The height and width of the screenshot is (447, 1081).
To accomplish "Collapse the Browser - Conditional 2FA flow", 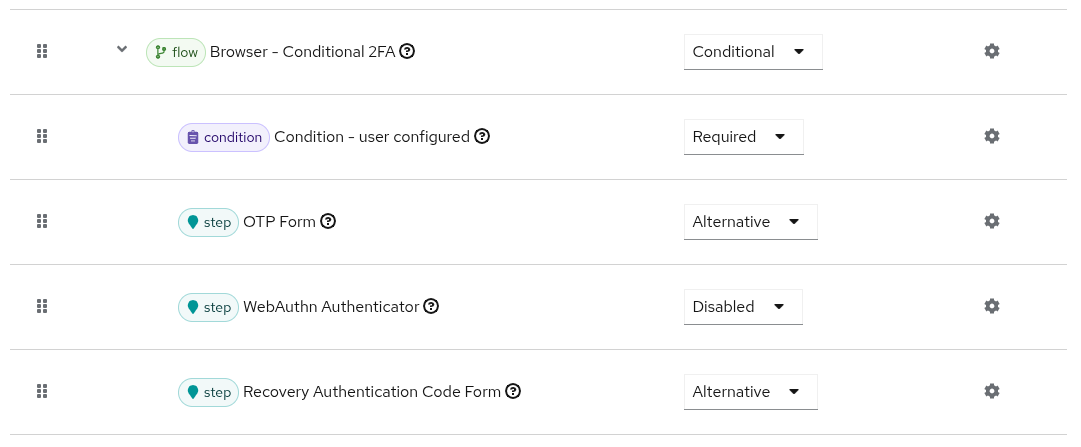I will pyautogui.click(x=122, y=49).
